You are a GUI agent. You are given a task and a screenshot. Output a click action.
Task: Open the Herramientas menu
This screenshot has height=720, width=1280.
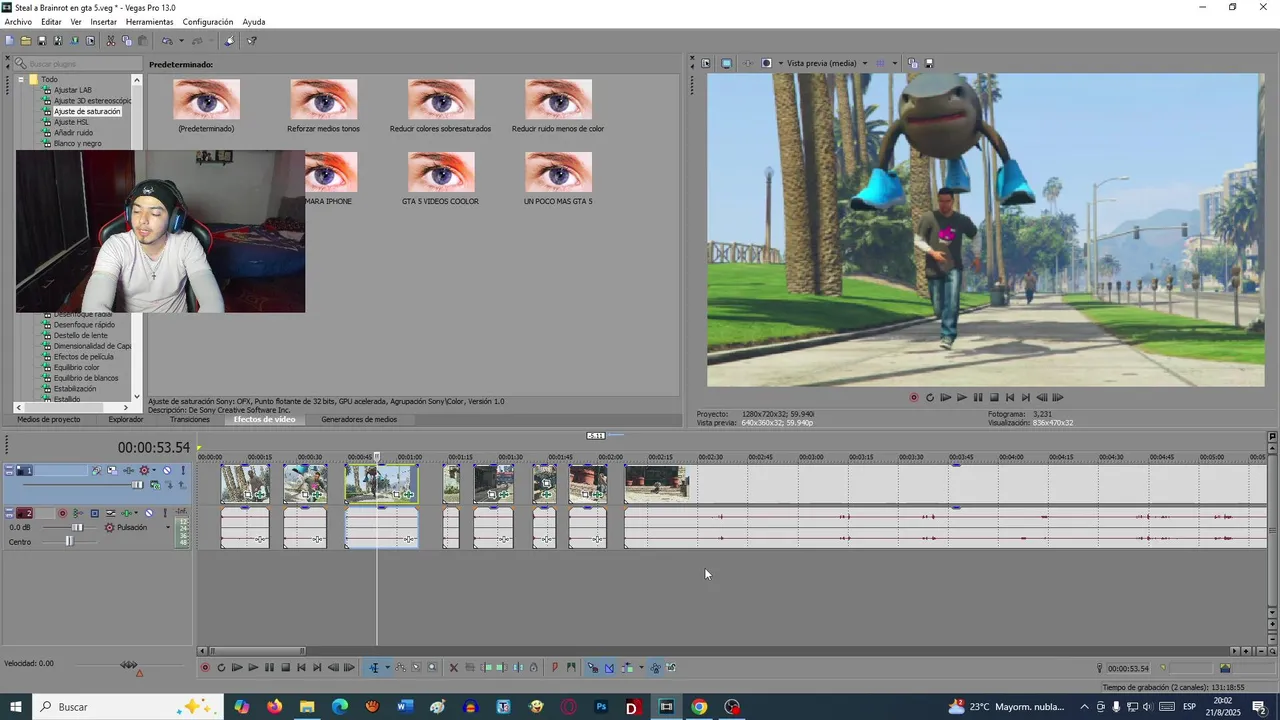[x=149, y=22]
